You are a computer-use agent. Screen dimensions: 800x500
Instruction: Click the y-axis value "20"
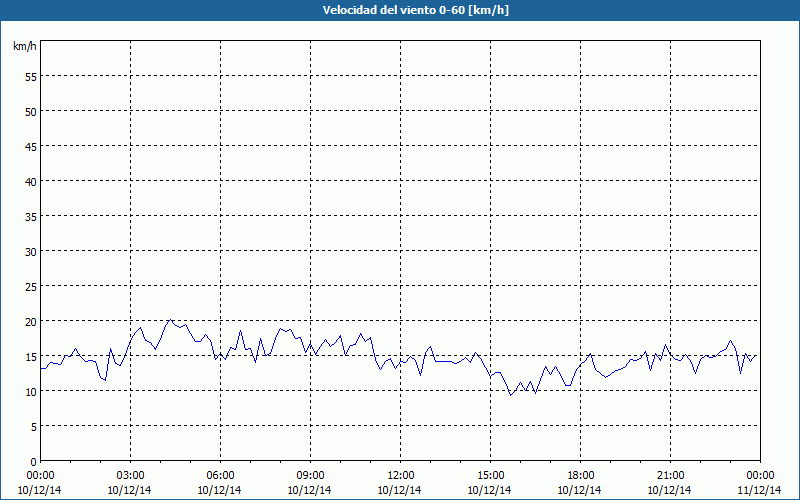pyautogui.click(x=31, y=322)
